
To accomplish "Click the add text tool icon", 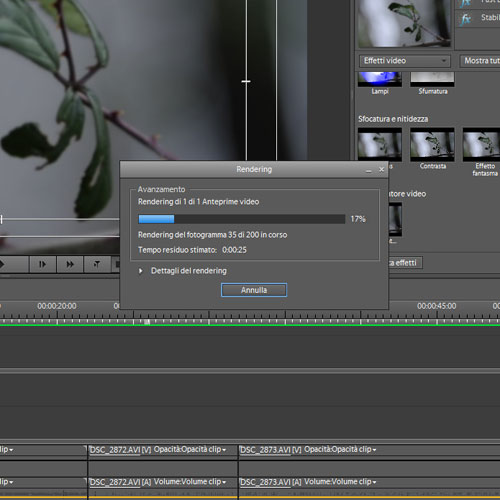I will [x=97, y=264].
